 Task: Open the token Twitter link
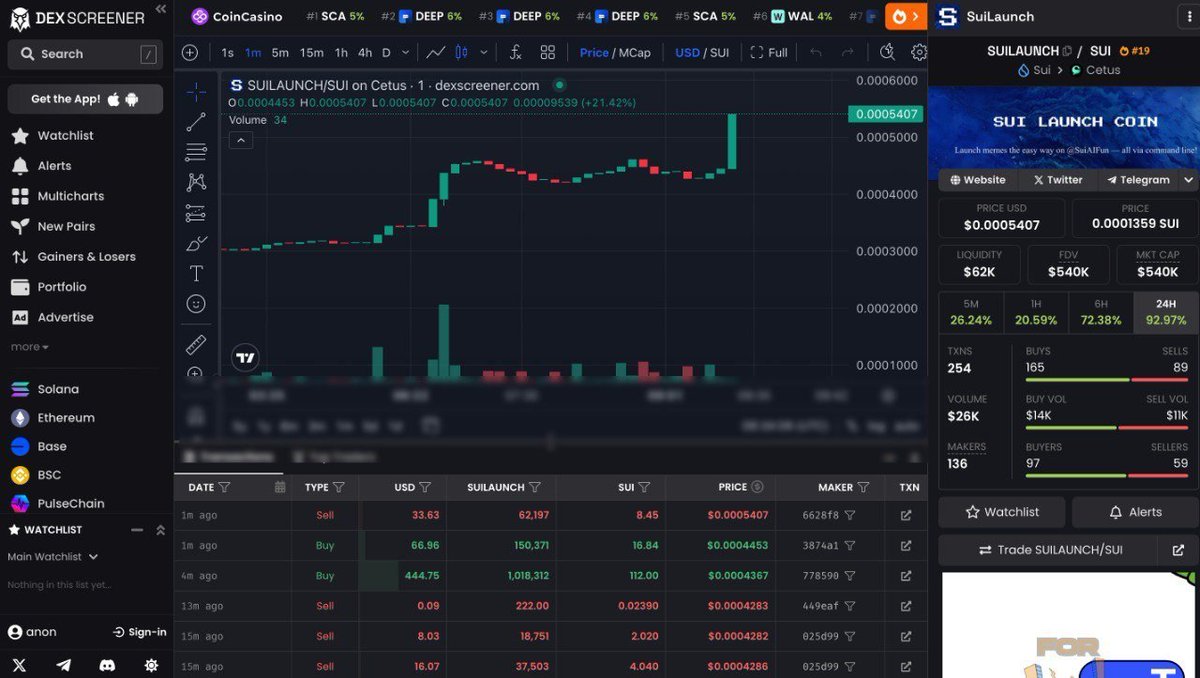coord(1058,180)
